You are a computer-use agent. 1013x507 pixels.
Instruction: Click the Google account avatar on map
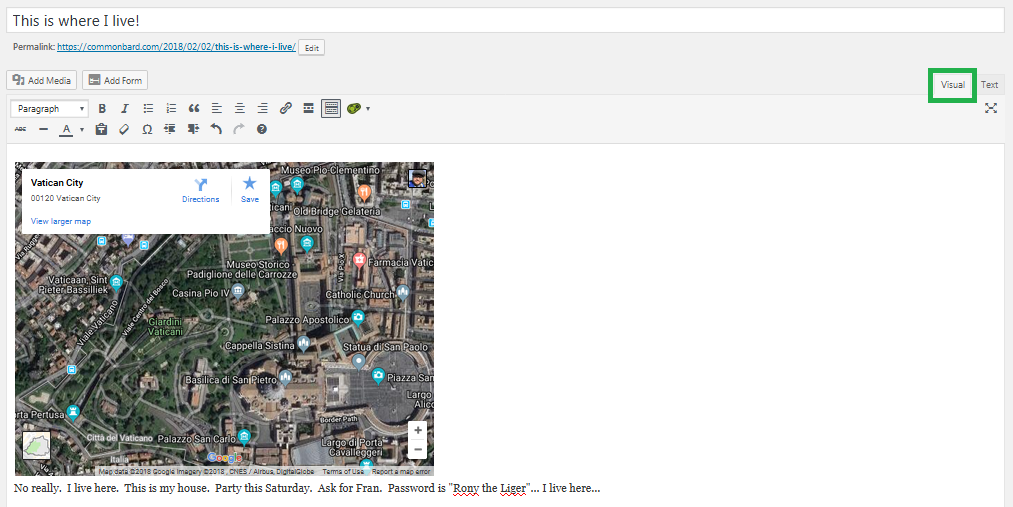(x=417, y=178)
